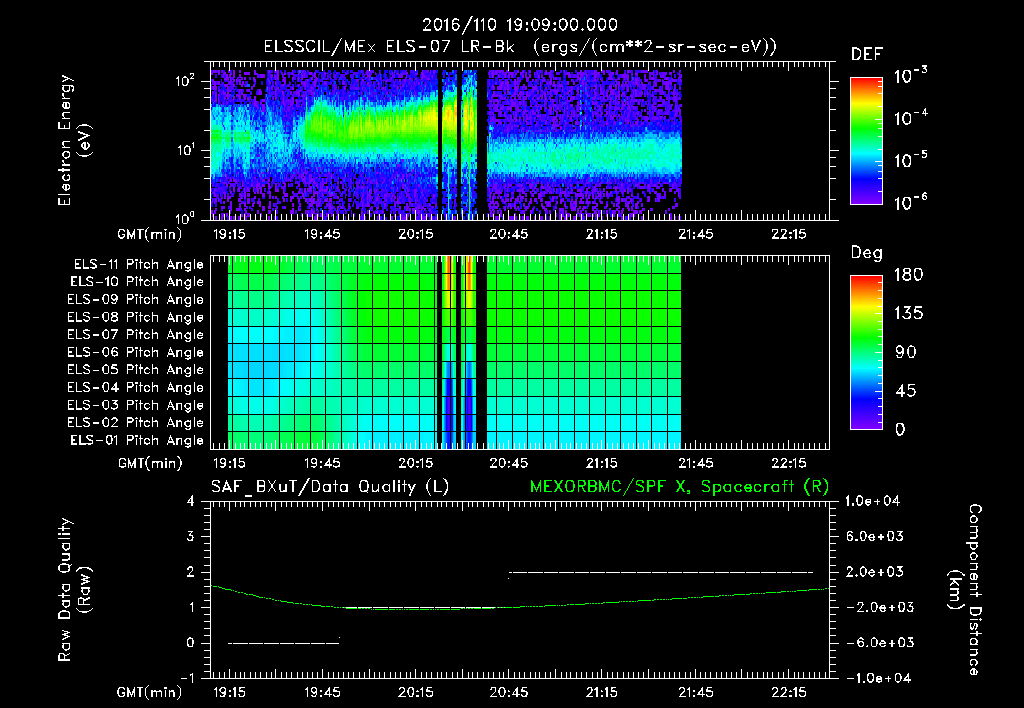Click the 1.0e+04 right axis tick label

pos(872,502)
